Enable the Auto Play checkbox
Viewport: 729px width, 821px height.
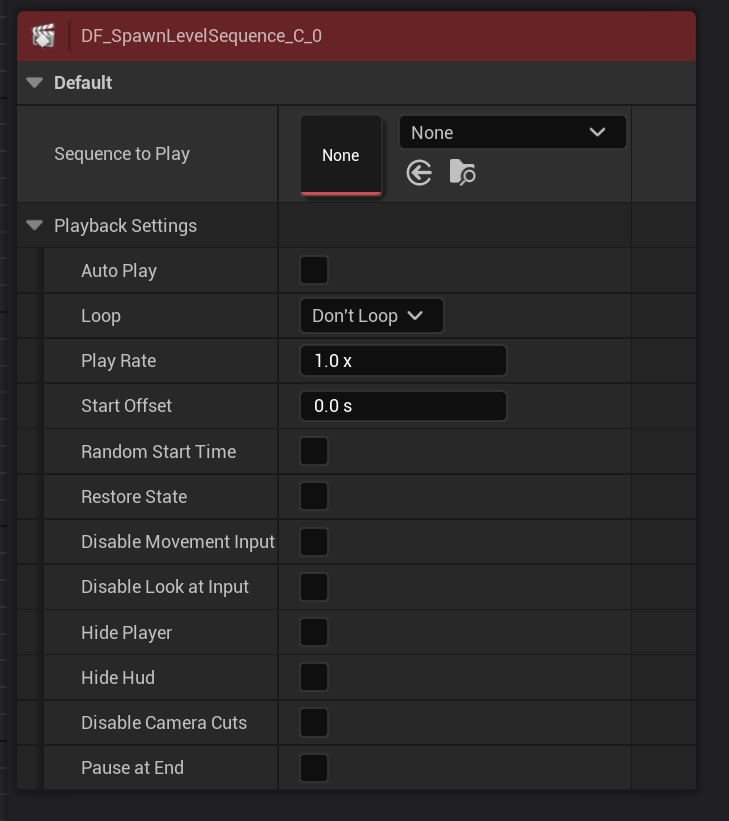[314, 271]
